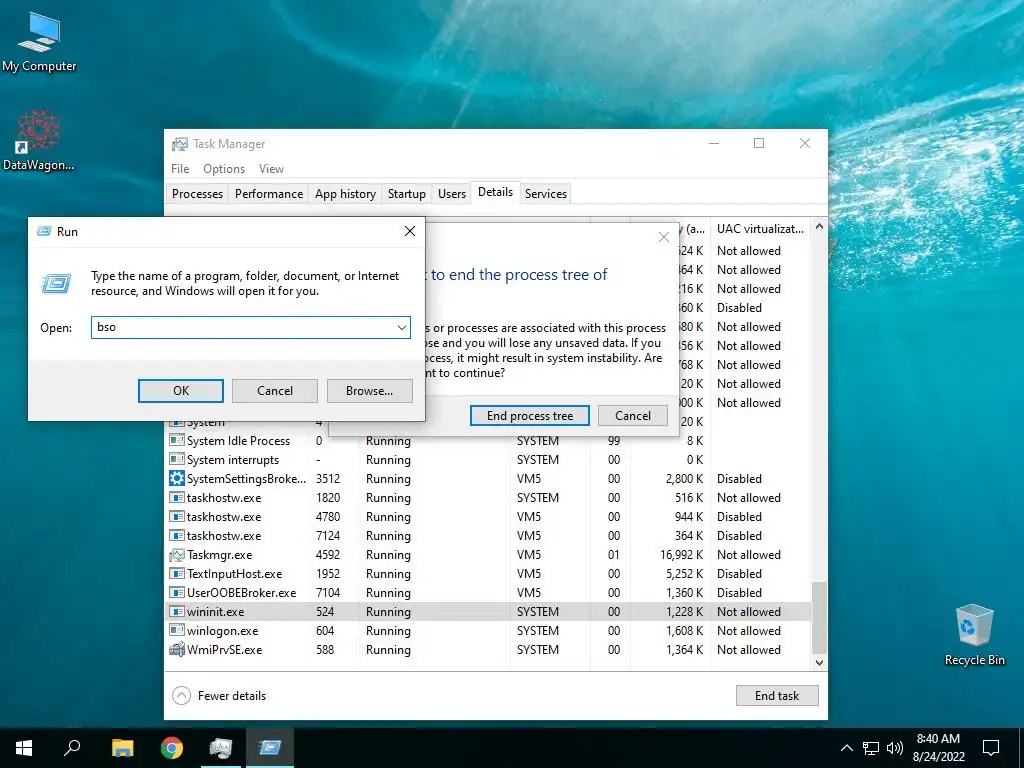Click the vertical scrollbar thumb
The width and height of the screenshot is (1024, 768).
click(x=819, y=616)
